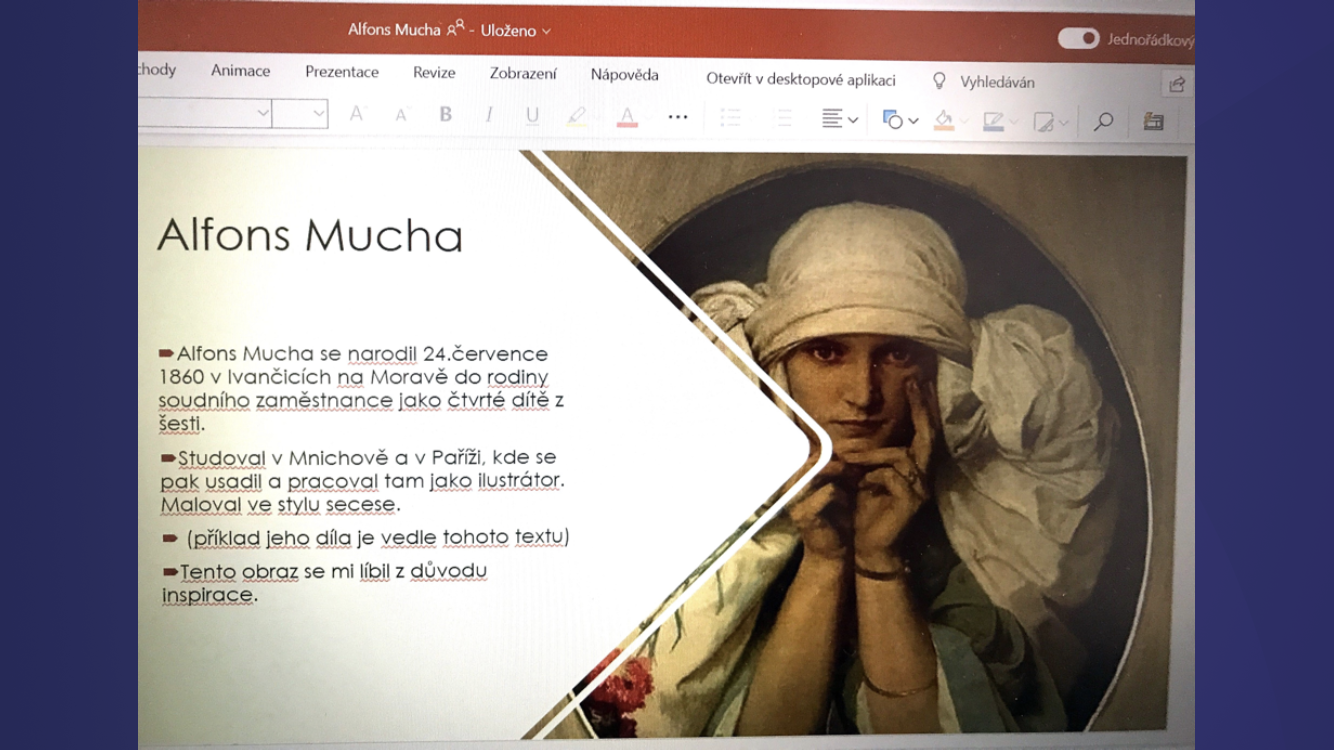Switch to the Revize tab
The height and width of the screenshot is (750, 1334).
(434, 72)
